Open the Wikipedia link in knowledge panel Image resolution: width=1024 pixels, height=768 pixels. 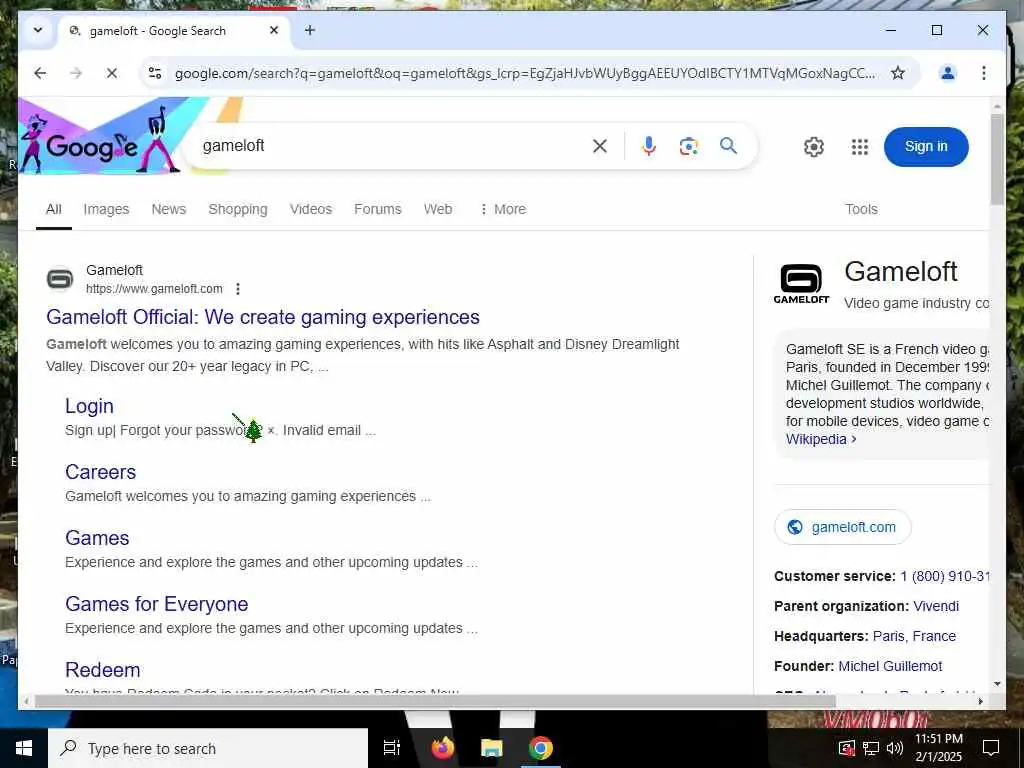click(821, 439)
